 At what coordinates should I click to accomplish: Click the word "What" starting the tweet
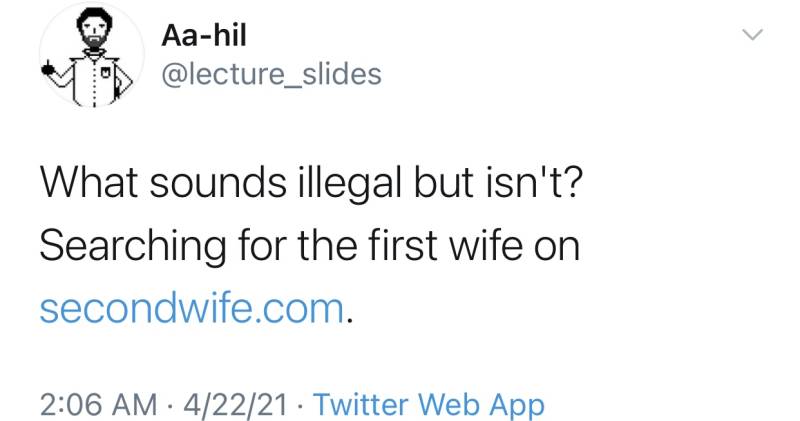click(84, 184)
